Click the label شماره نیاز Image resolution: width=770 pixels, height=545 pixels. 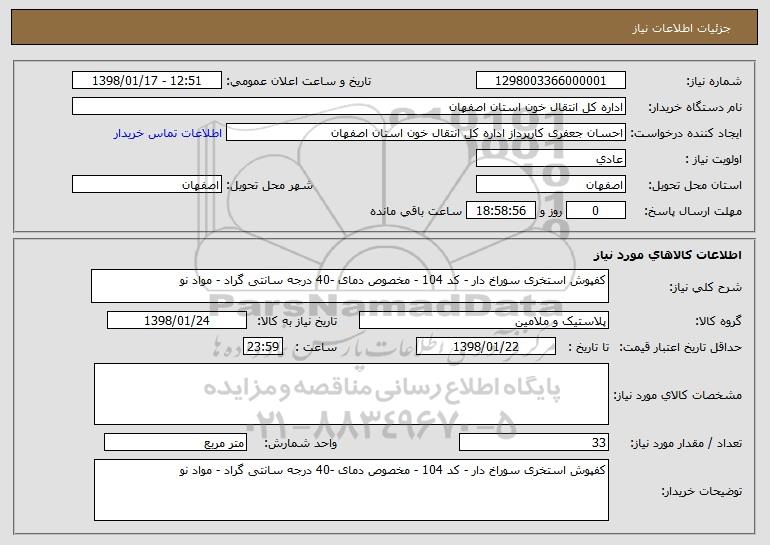coord(716,81)
